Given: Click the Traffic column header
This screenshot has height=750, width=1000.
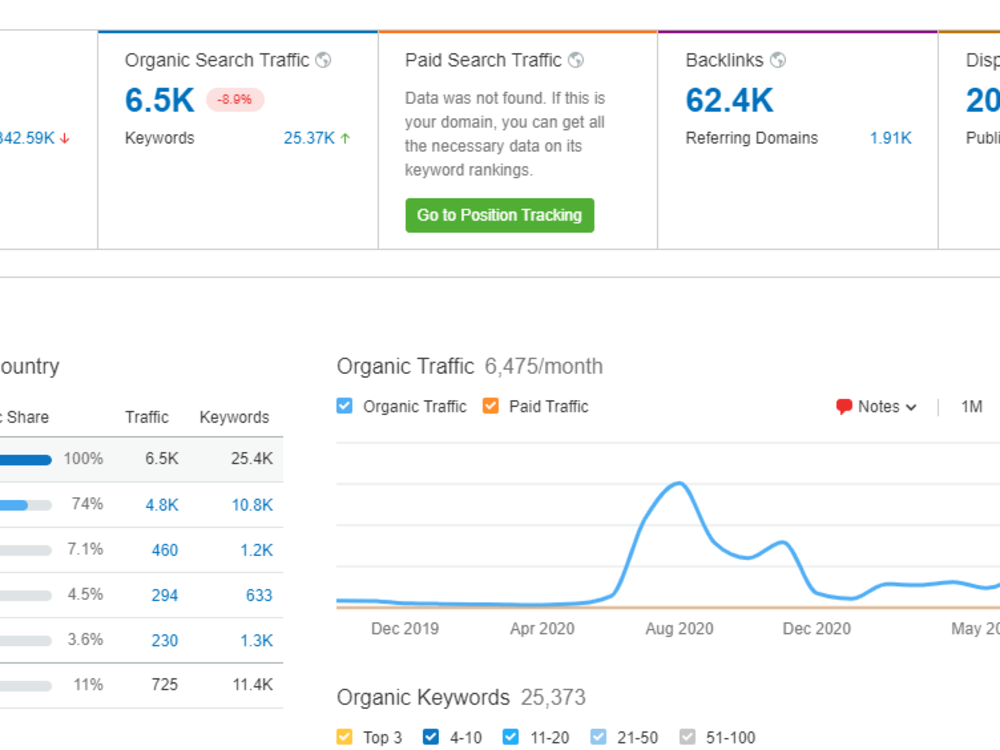Looking at the screenshot, I should [147, 417].
